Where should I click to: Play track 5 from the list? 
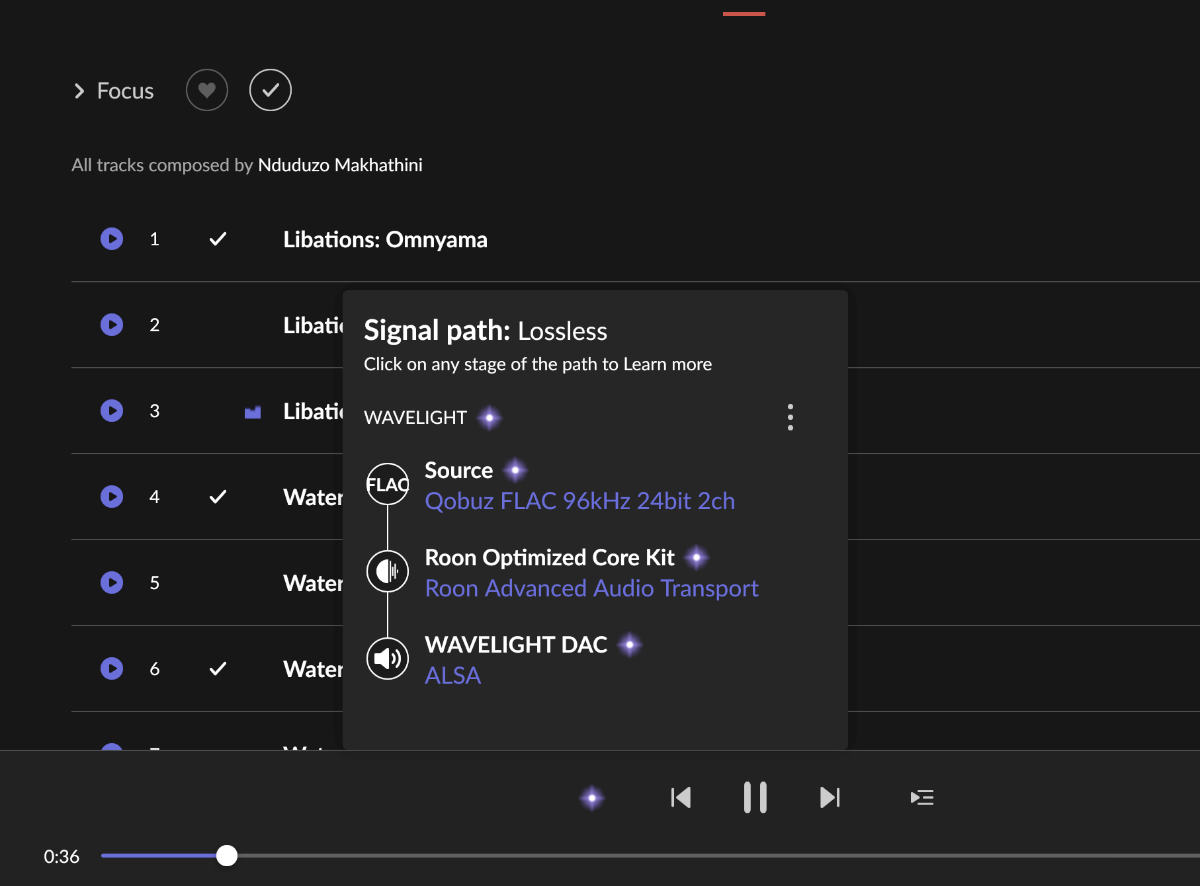click(112, 582)
